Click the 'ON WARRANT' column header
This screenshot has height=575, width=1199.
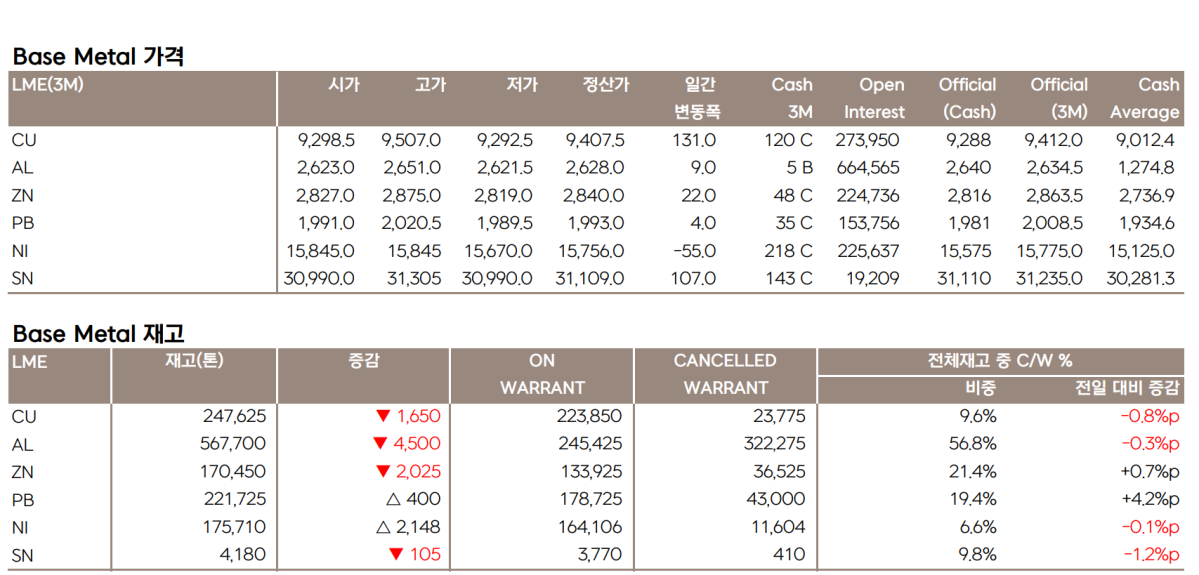pyautogui.click(x=542, y=374)
